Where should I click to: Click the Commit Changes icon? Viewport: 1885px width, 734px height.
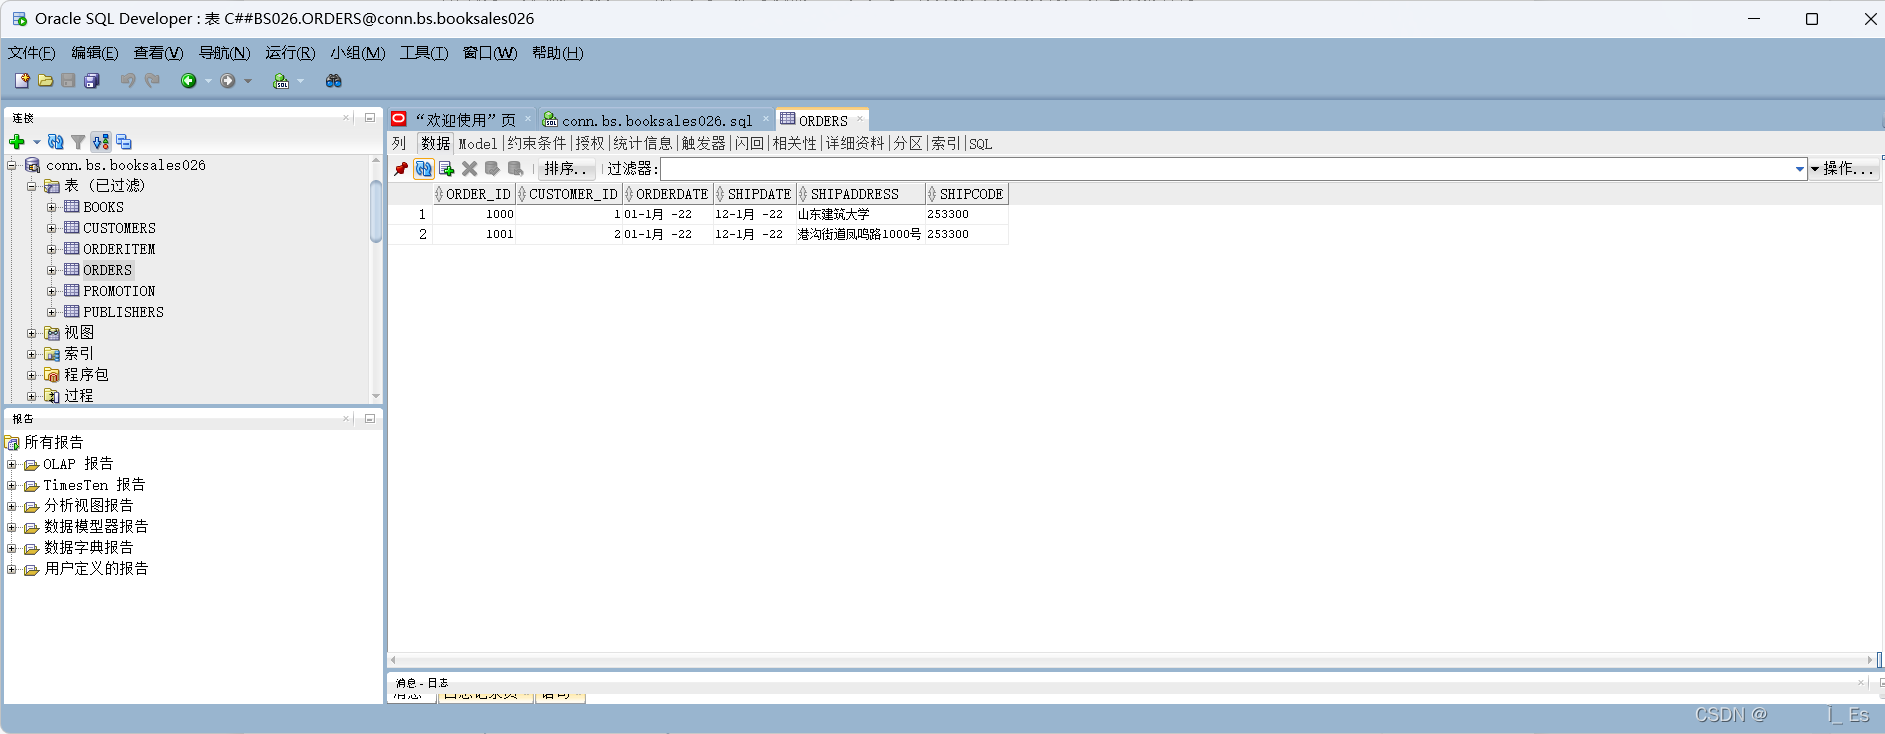[492, 169]
